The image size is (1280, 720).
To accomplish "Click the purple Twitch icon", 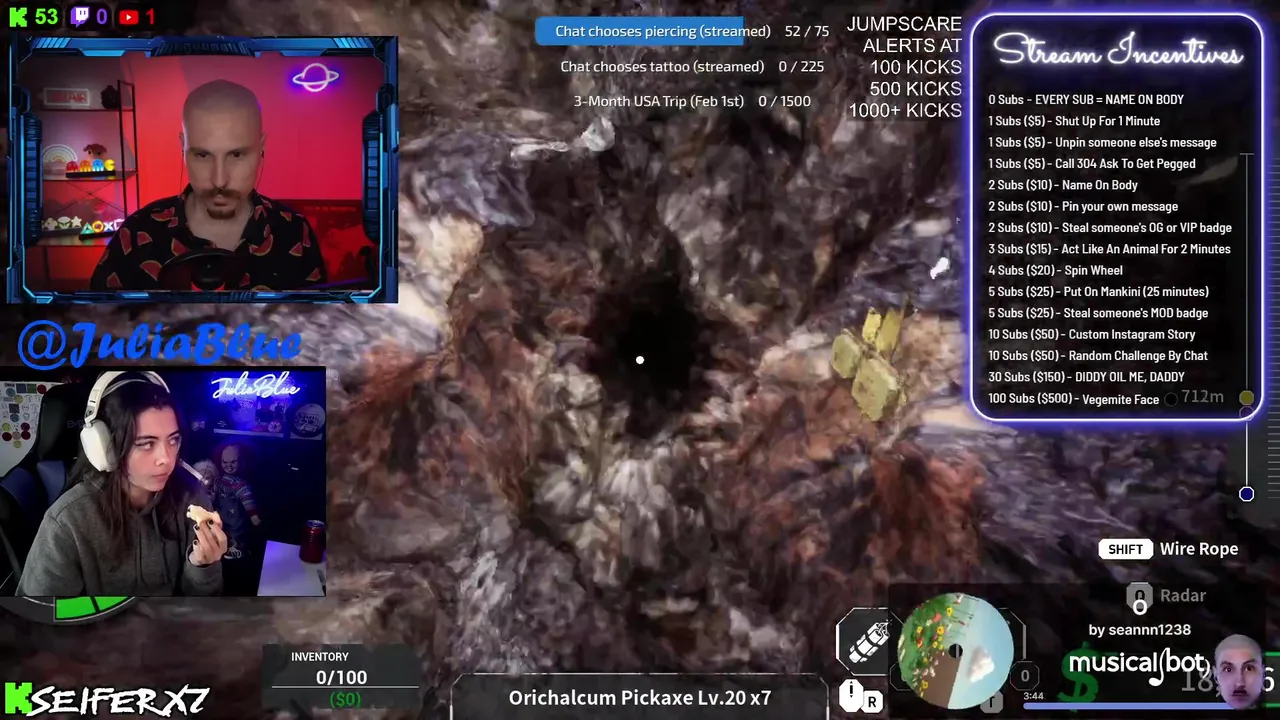I will (79, 17).
